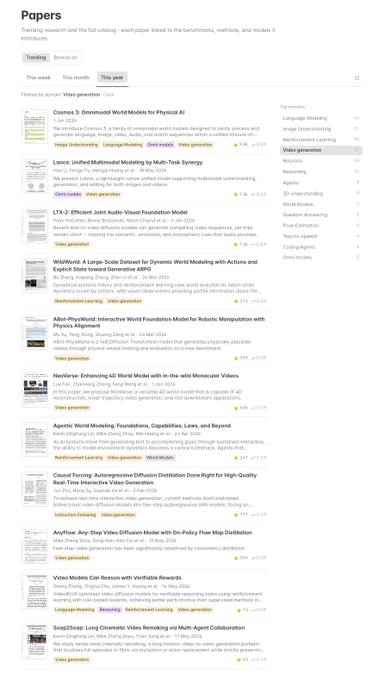This screenshot has width=372, height=680.
Task: Filter by World Models domain in sidebar
Action: click(x=321, y=204)
